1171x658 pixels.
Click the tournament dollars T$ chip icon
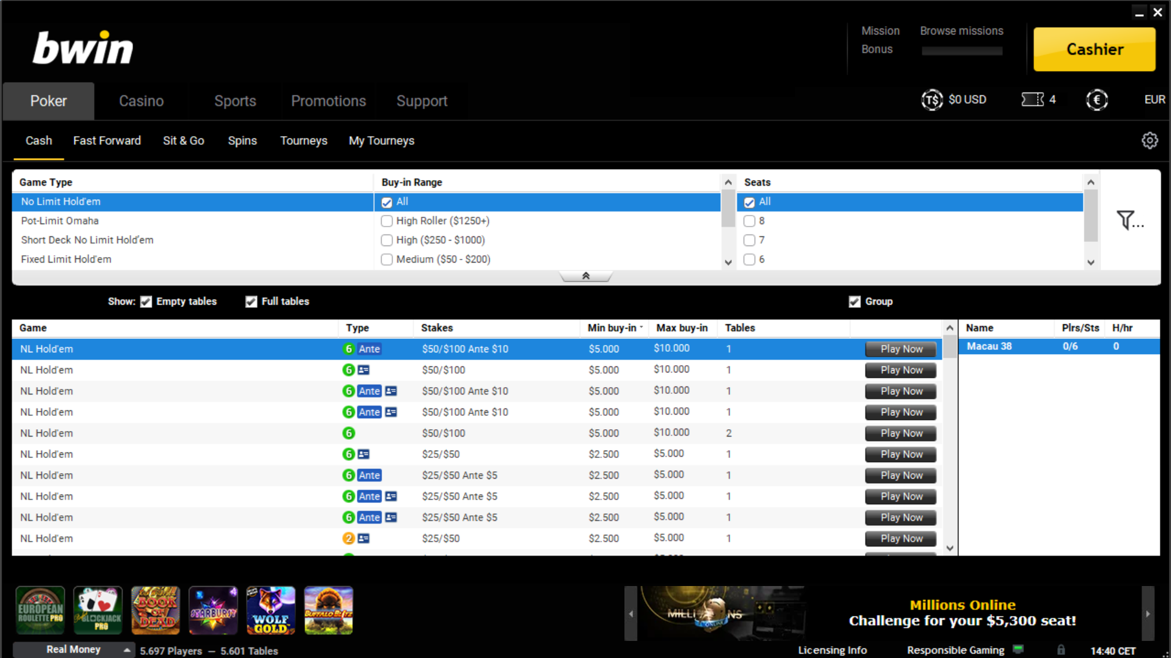point(931,100)
